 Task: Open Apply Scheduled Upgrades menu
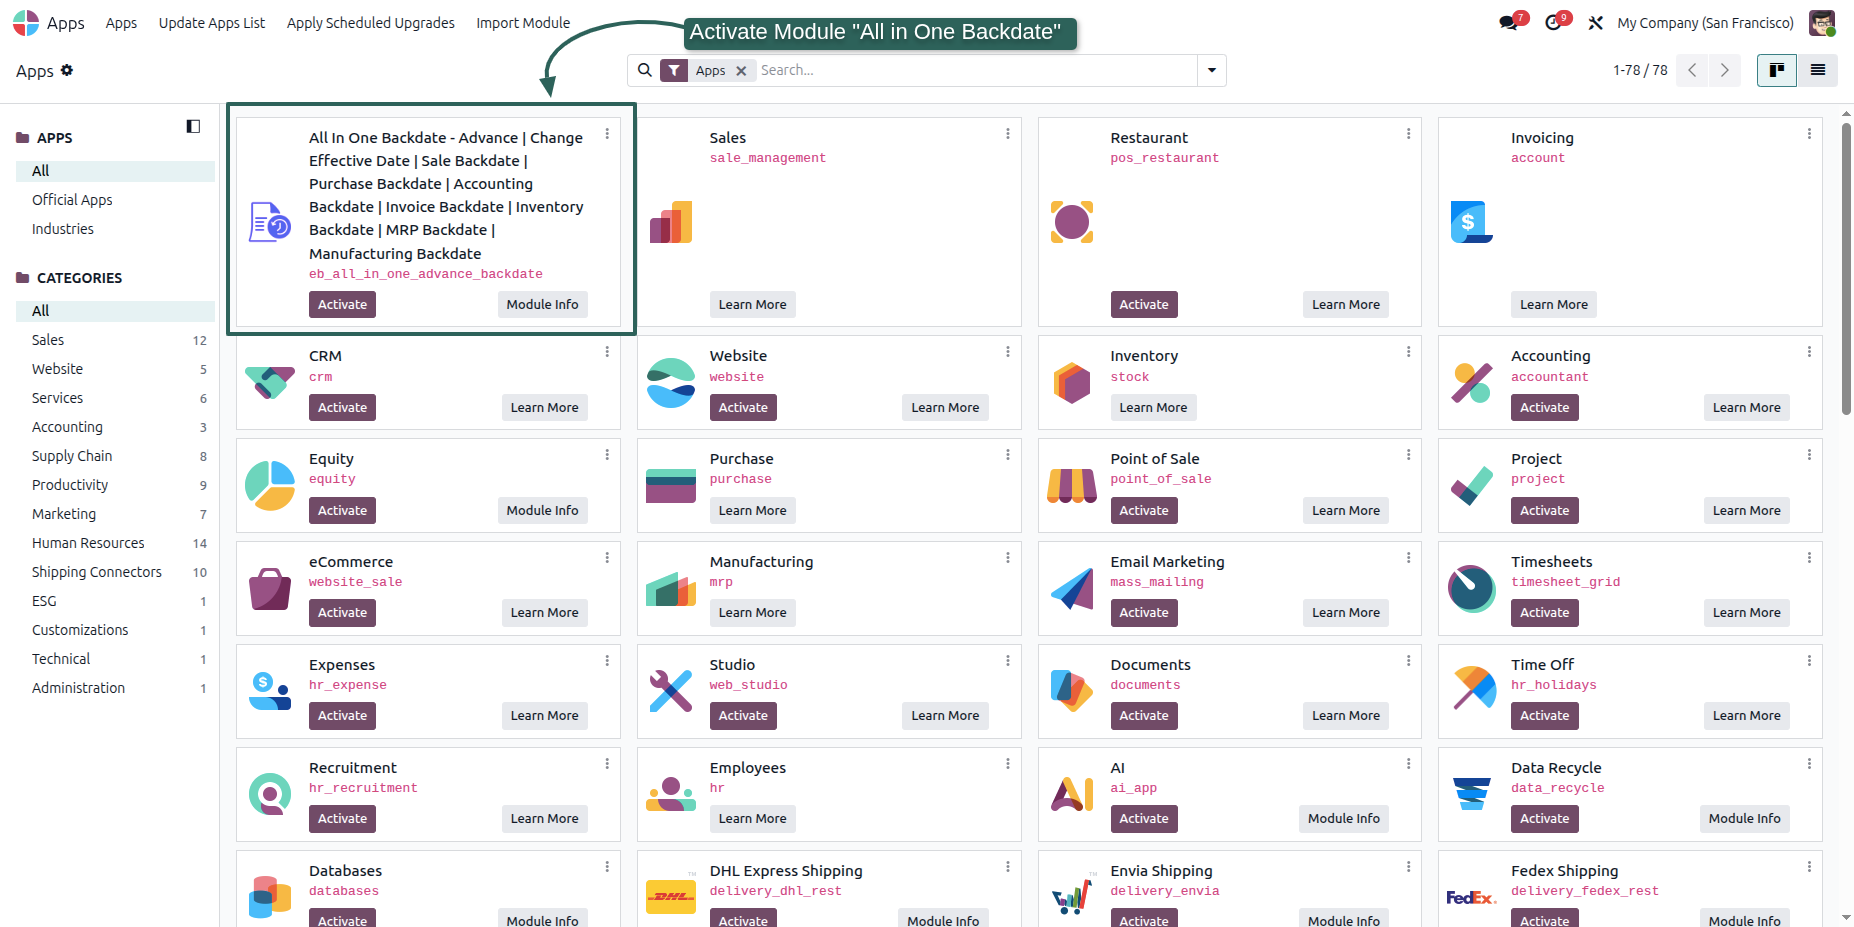click(371, 23)
